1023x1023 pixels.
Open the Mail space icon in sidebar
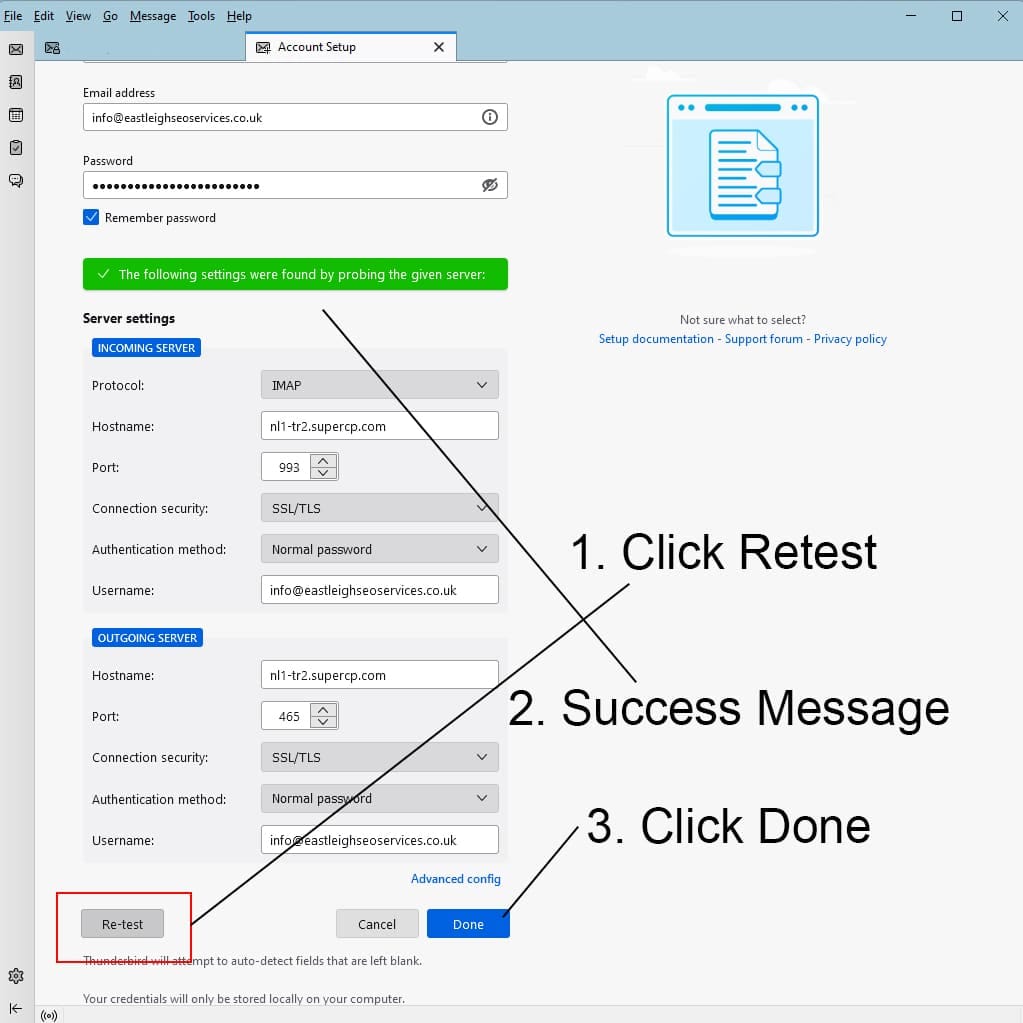pyautogui.click(x=16, y=49)
